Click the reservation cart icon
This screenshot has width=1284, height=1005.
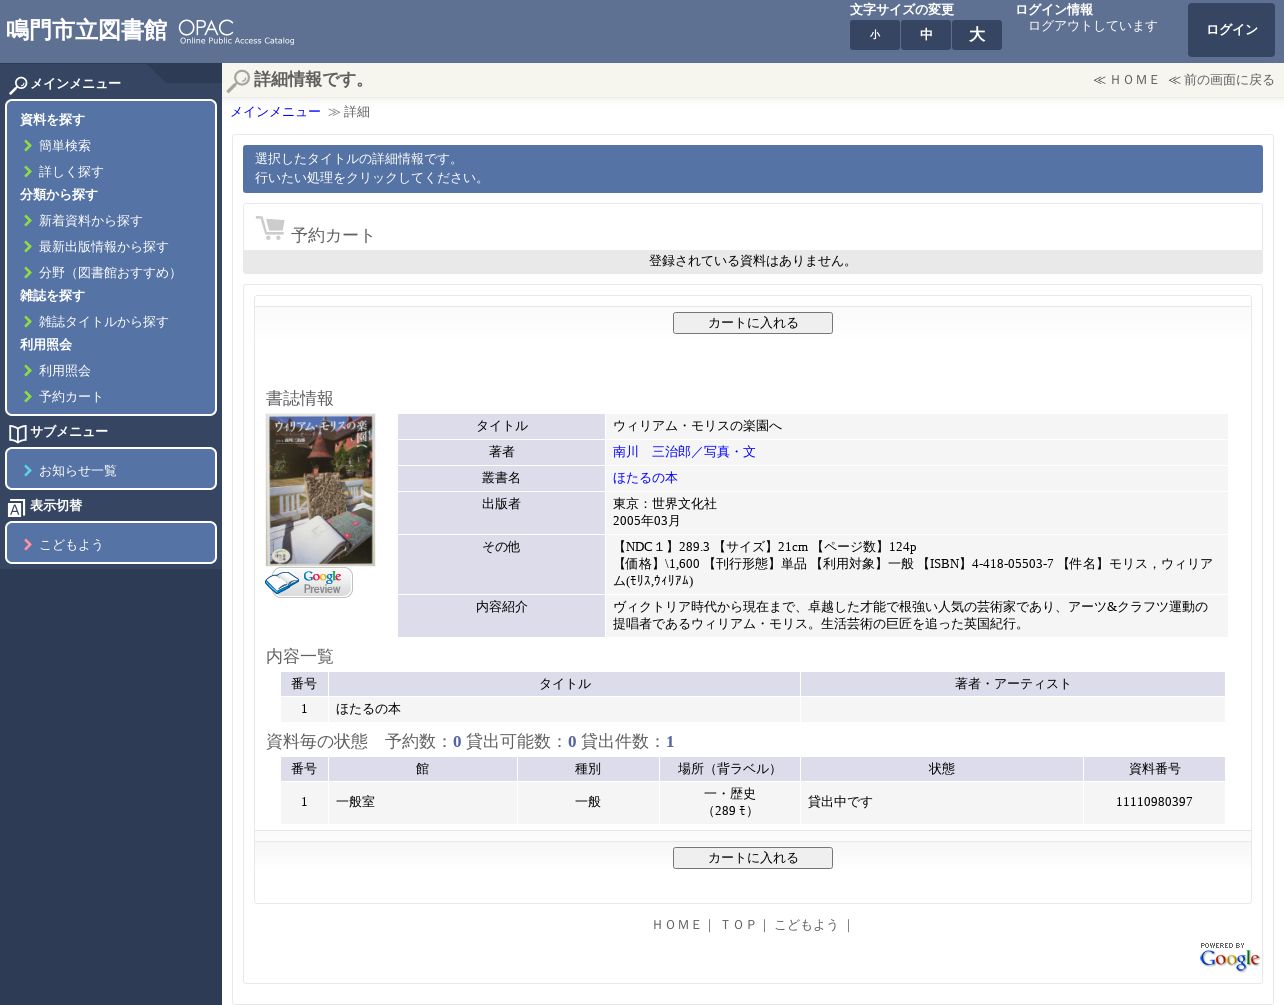tap(270, 229)
